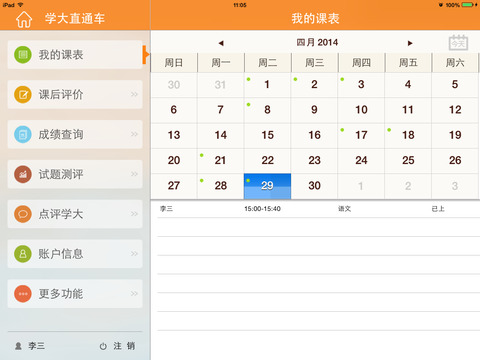Screen dimensions: 480x360
Task: Check the battery indicator in status bar
Action: (x=468, y=5)
